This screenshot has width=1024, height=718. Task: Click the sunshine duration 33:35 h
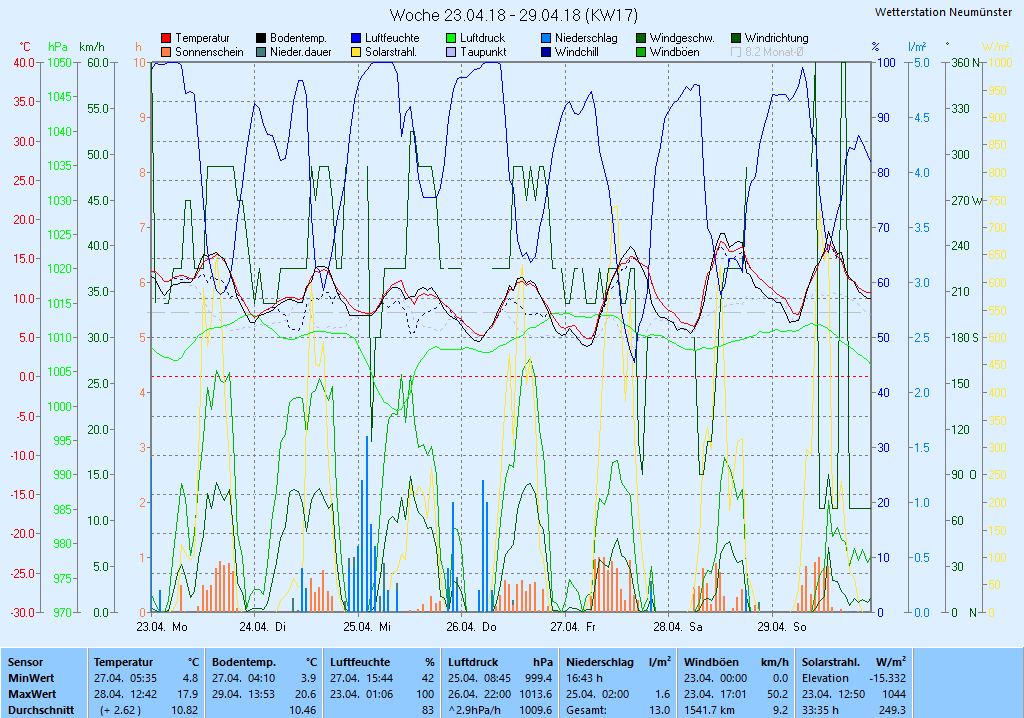(x=820, y=710)
